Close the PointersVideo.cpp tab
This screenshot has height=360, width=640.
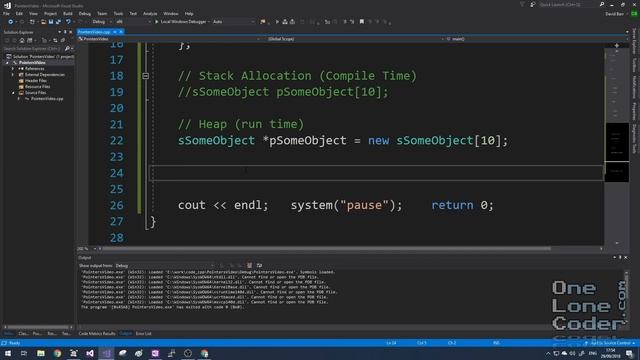tap(121, 31)
